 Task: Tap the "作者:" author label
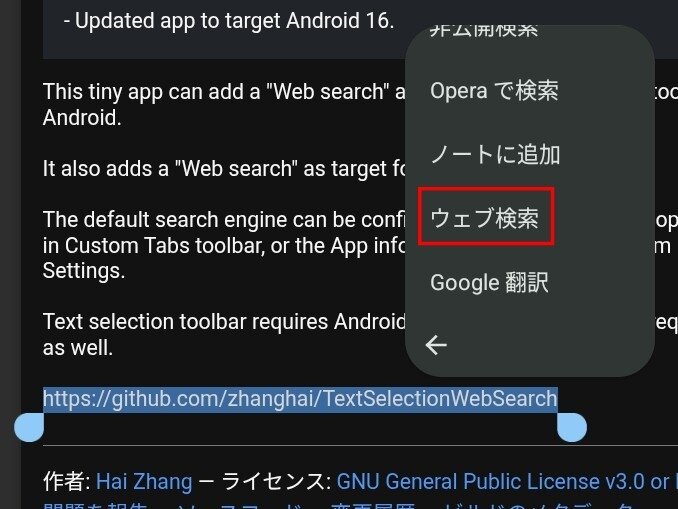(x=67, y=481)
